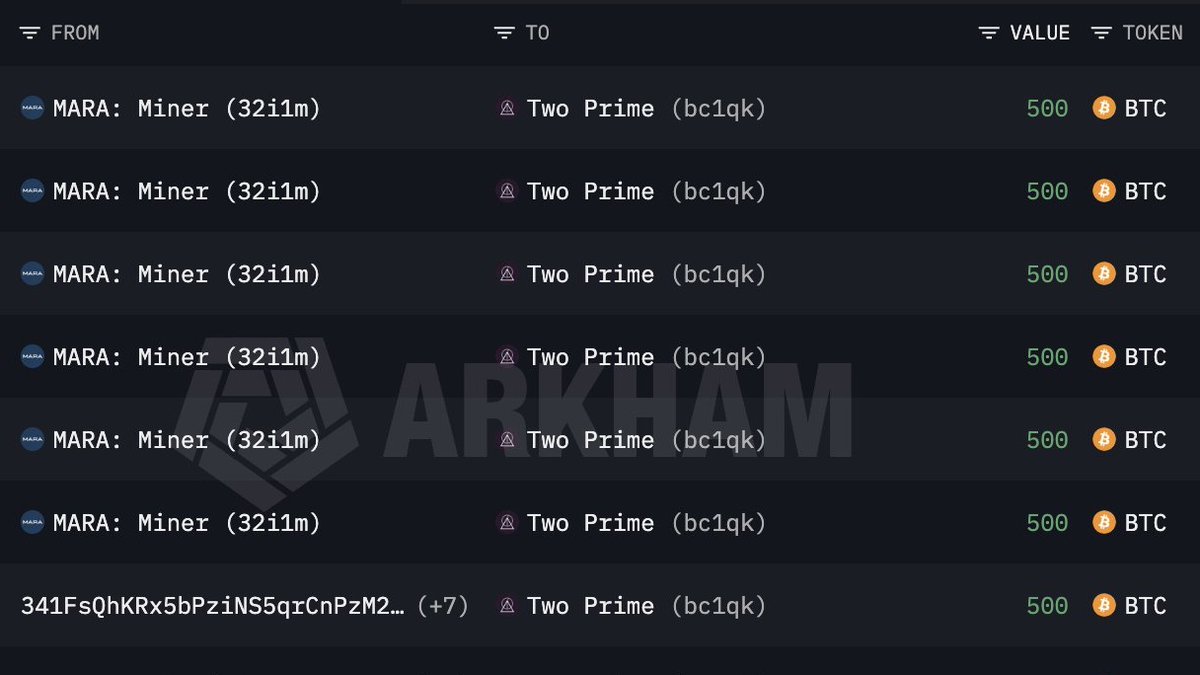1200x675 pixels.
Task: Open the Two Prime (bc1qk) link in the sixth row
Action: (646, 522)
